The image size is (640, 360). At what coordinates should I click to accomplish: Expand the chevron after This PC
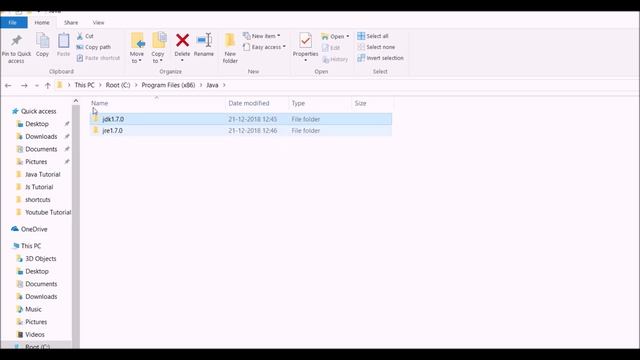100,85
